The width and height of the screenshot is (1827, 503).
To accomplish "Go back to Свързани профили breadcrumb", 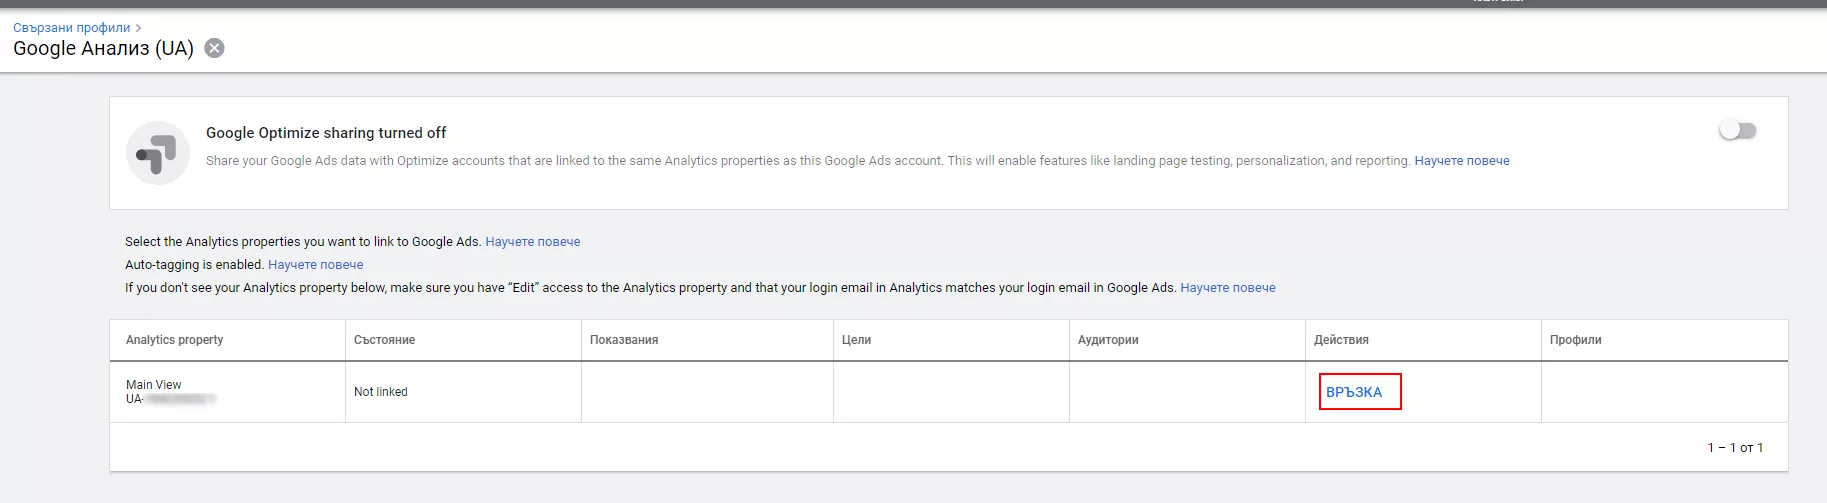I will click(72, 28).
